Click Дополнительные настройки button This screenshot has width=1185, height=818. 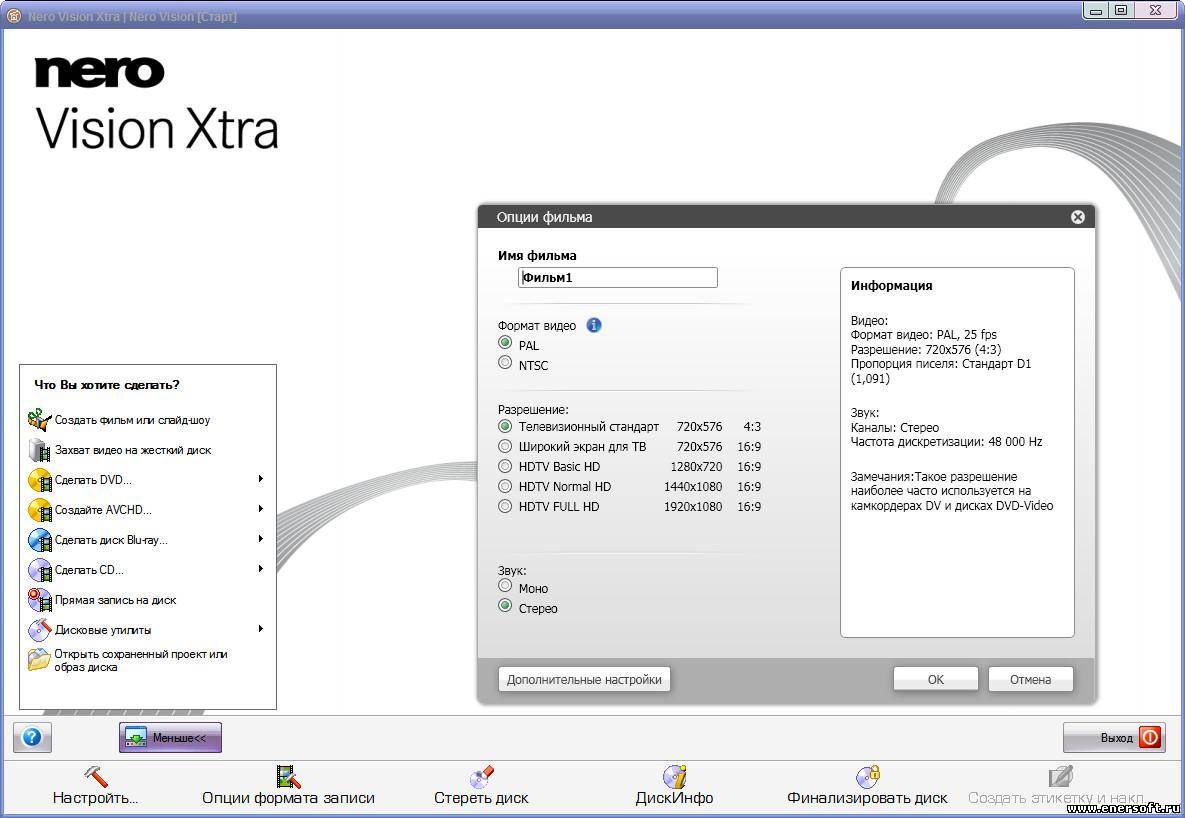pyautogui.click(x=584, y=679)
